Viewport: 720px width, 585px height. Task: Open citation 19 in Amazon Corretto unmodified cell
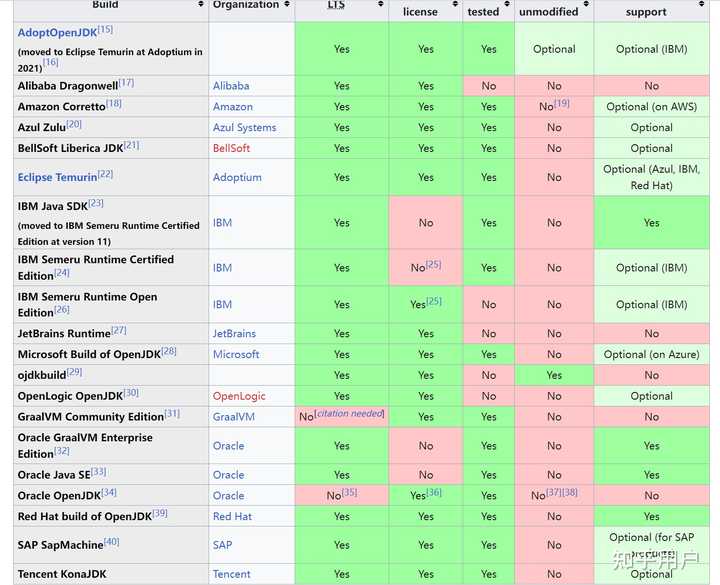[562, 103]
